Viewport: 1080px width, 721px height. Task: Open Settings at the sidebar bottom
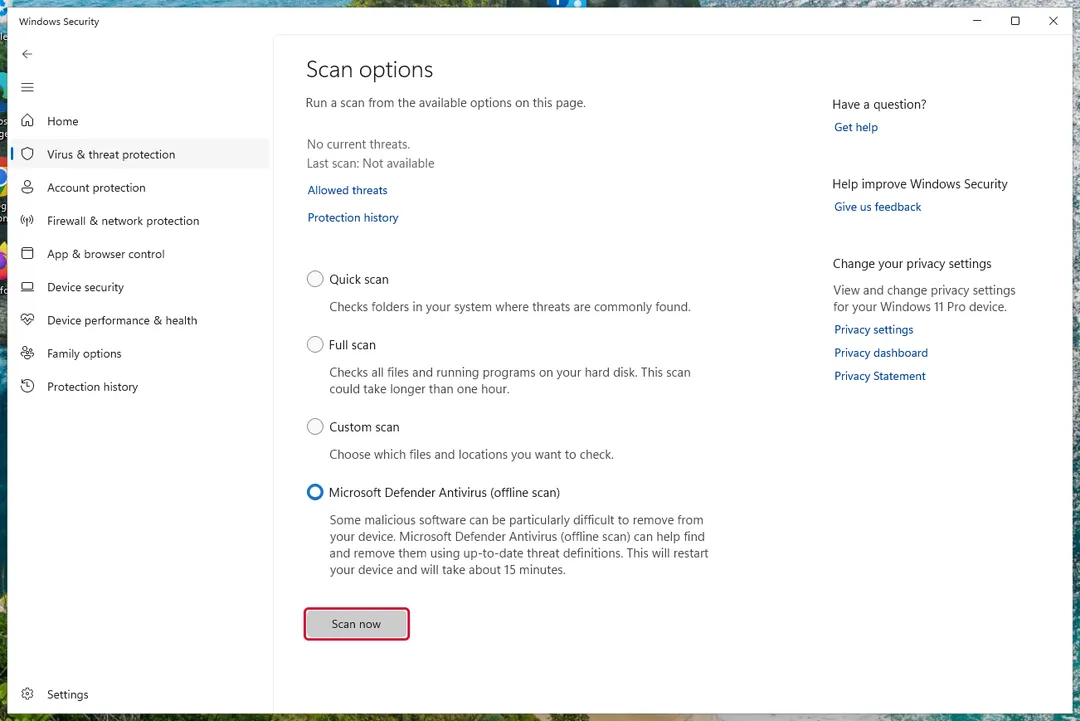141,694
